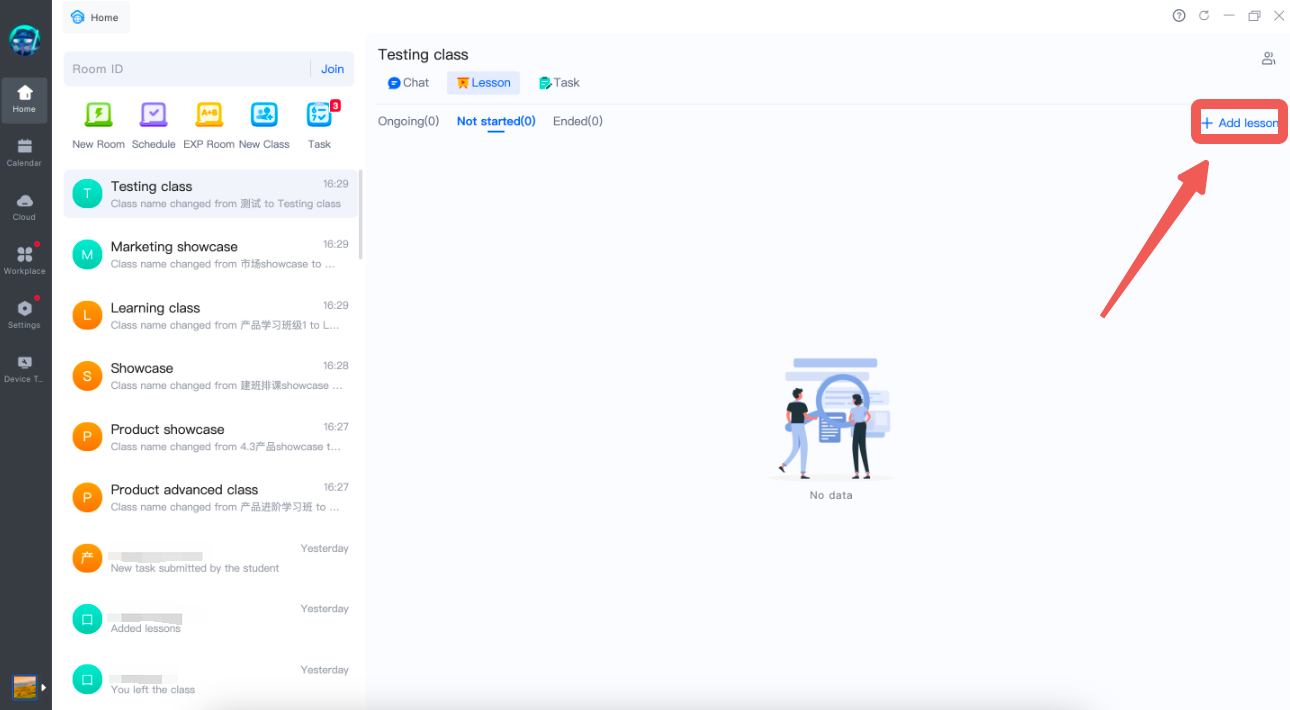Switch to the Chat tab
The image size is (1290, 710).
tap(409, 83)
